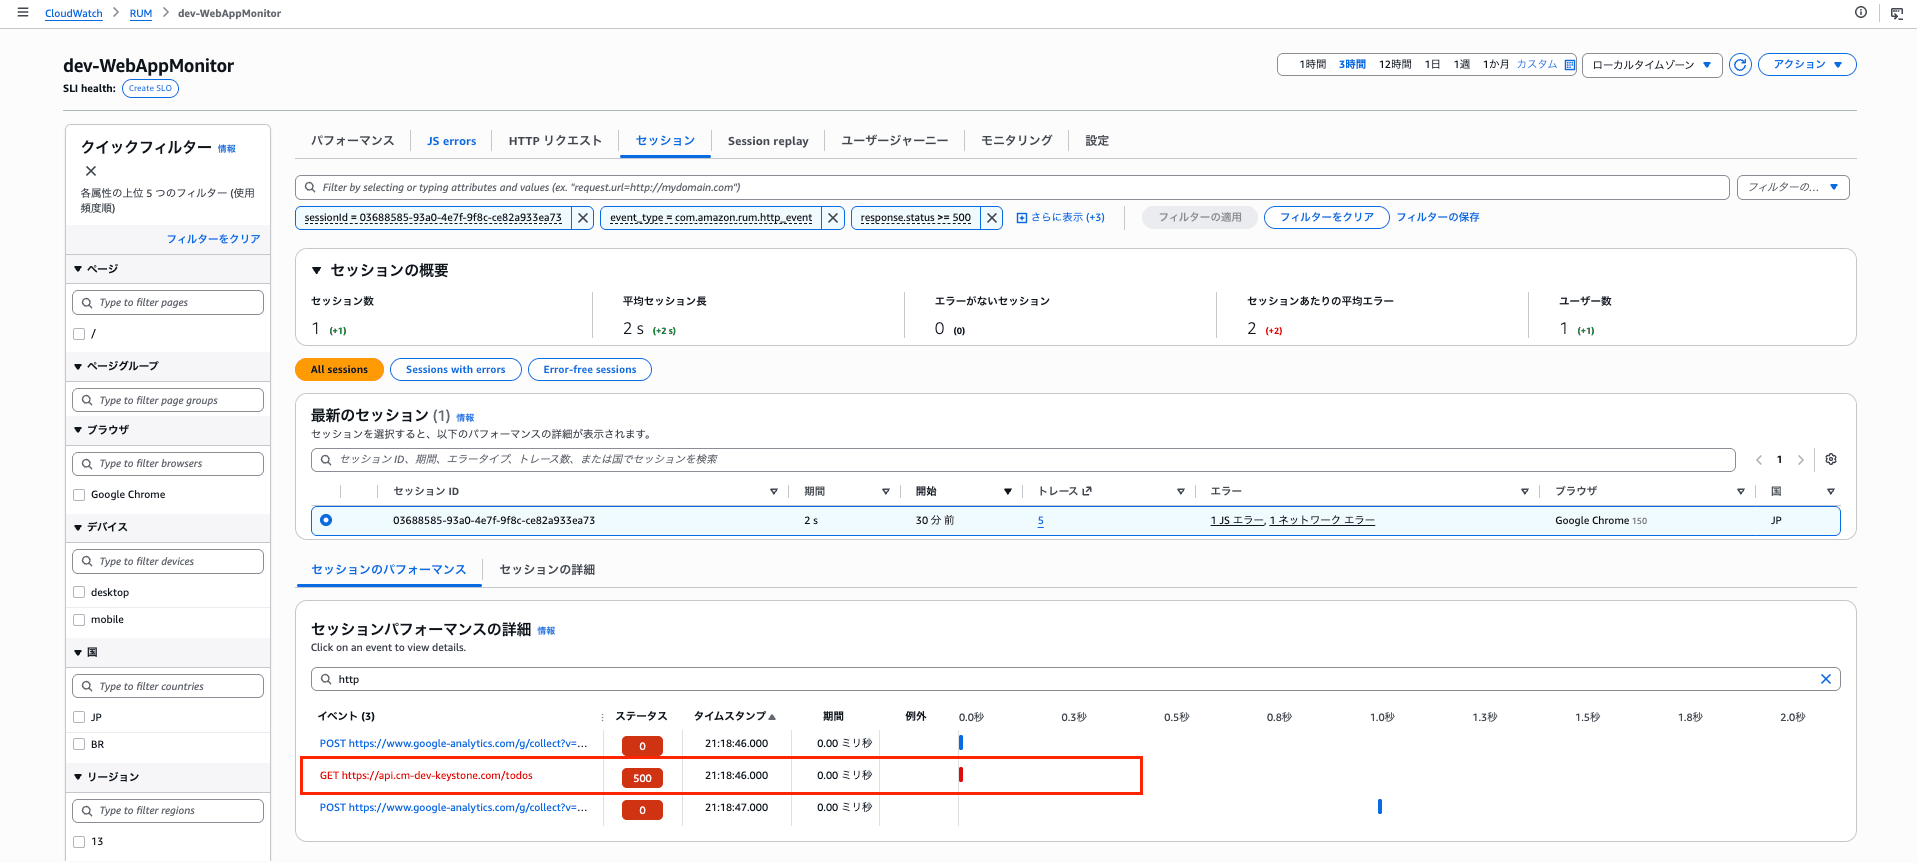Screen dimensions: 1917x863
Task: Click the info icon in top bar
Action: point(1861,13)
